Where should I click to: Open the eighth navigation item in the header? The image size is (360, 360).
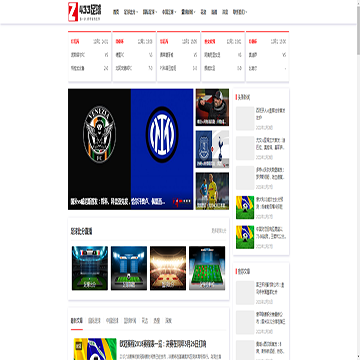click(x=225, y=12)
